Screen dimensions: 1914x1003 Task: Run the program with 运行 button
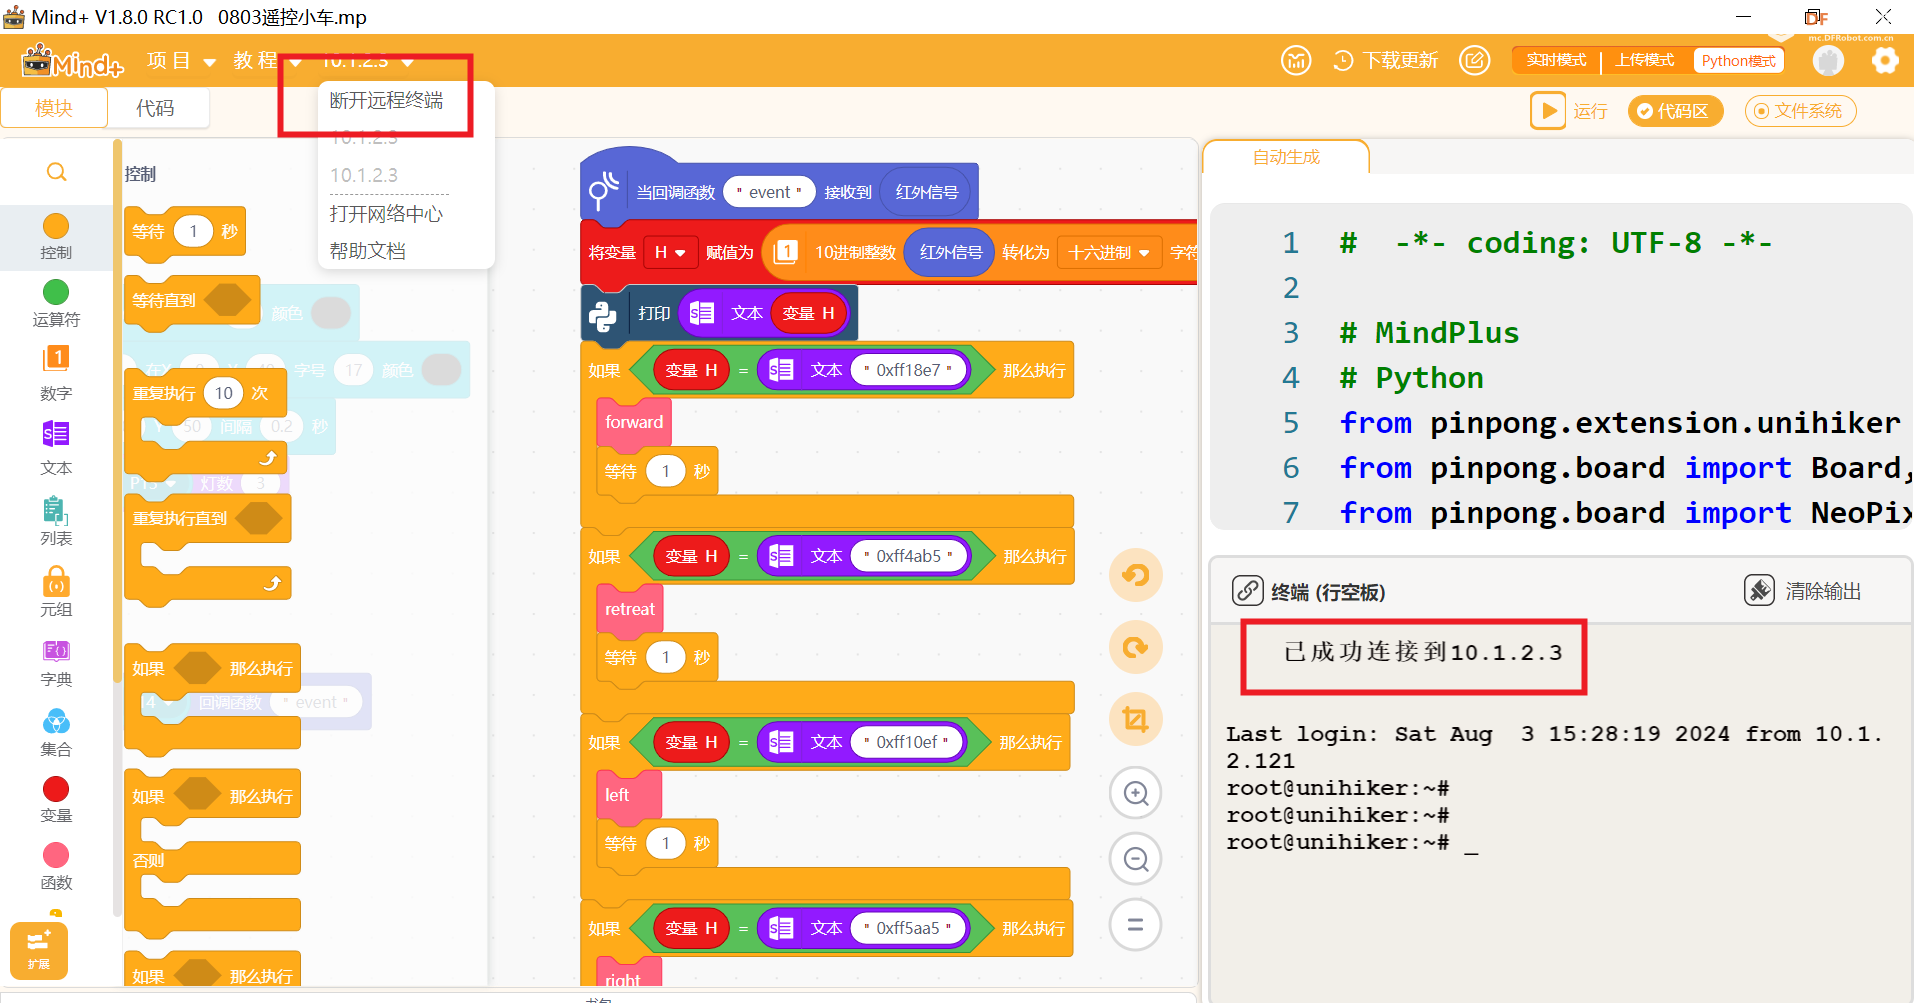pos(1569,111)
